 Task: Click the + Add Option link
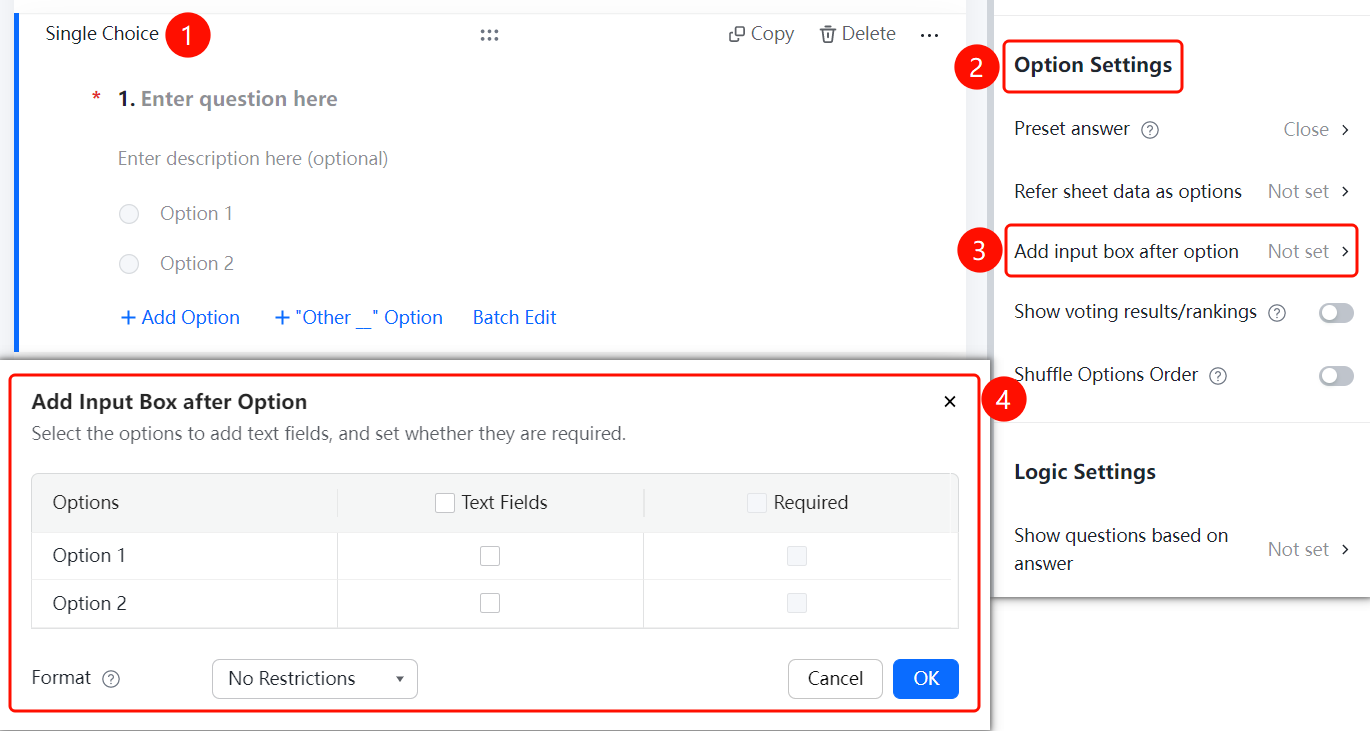180,317
